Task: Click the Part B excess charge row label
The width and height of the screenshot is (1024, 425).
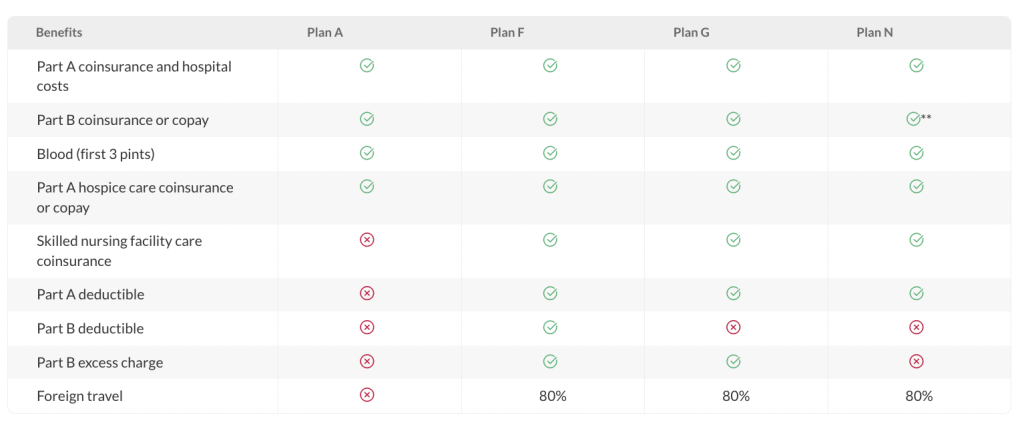Action: pyautogui.click(x=100, y=362)
